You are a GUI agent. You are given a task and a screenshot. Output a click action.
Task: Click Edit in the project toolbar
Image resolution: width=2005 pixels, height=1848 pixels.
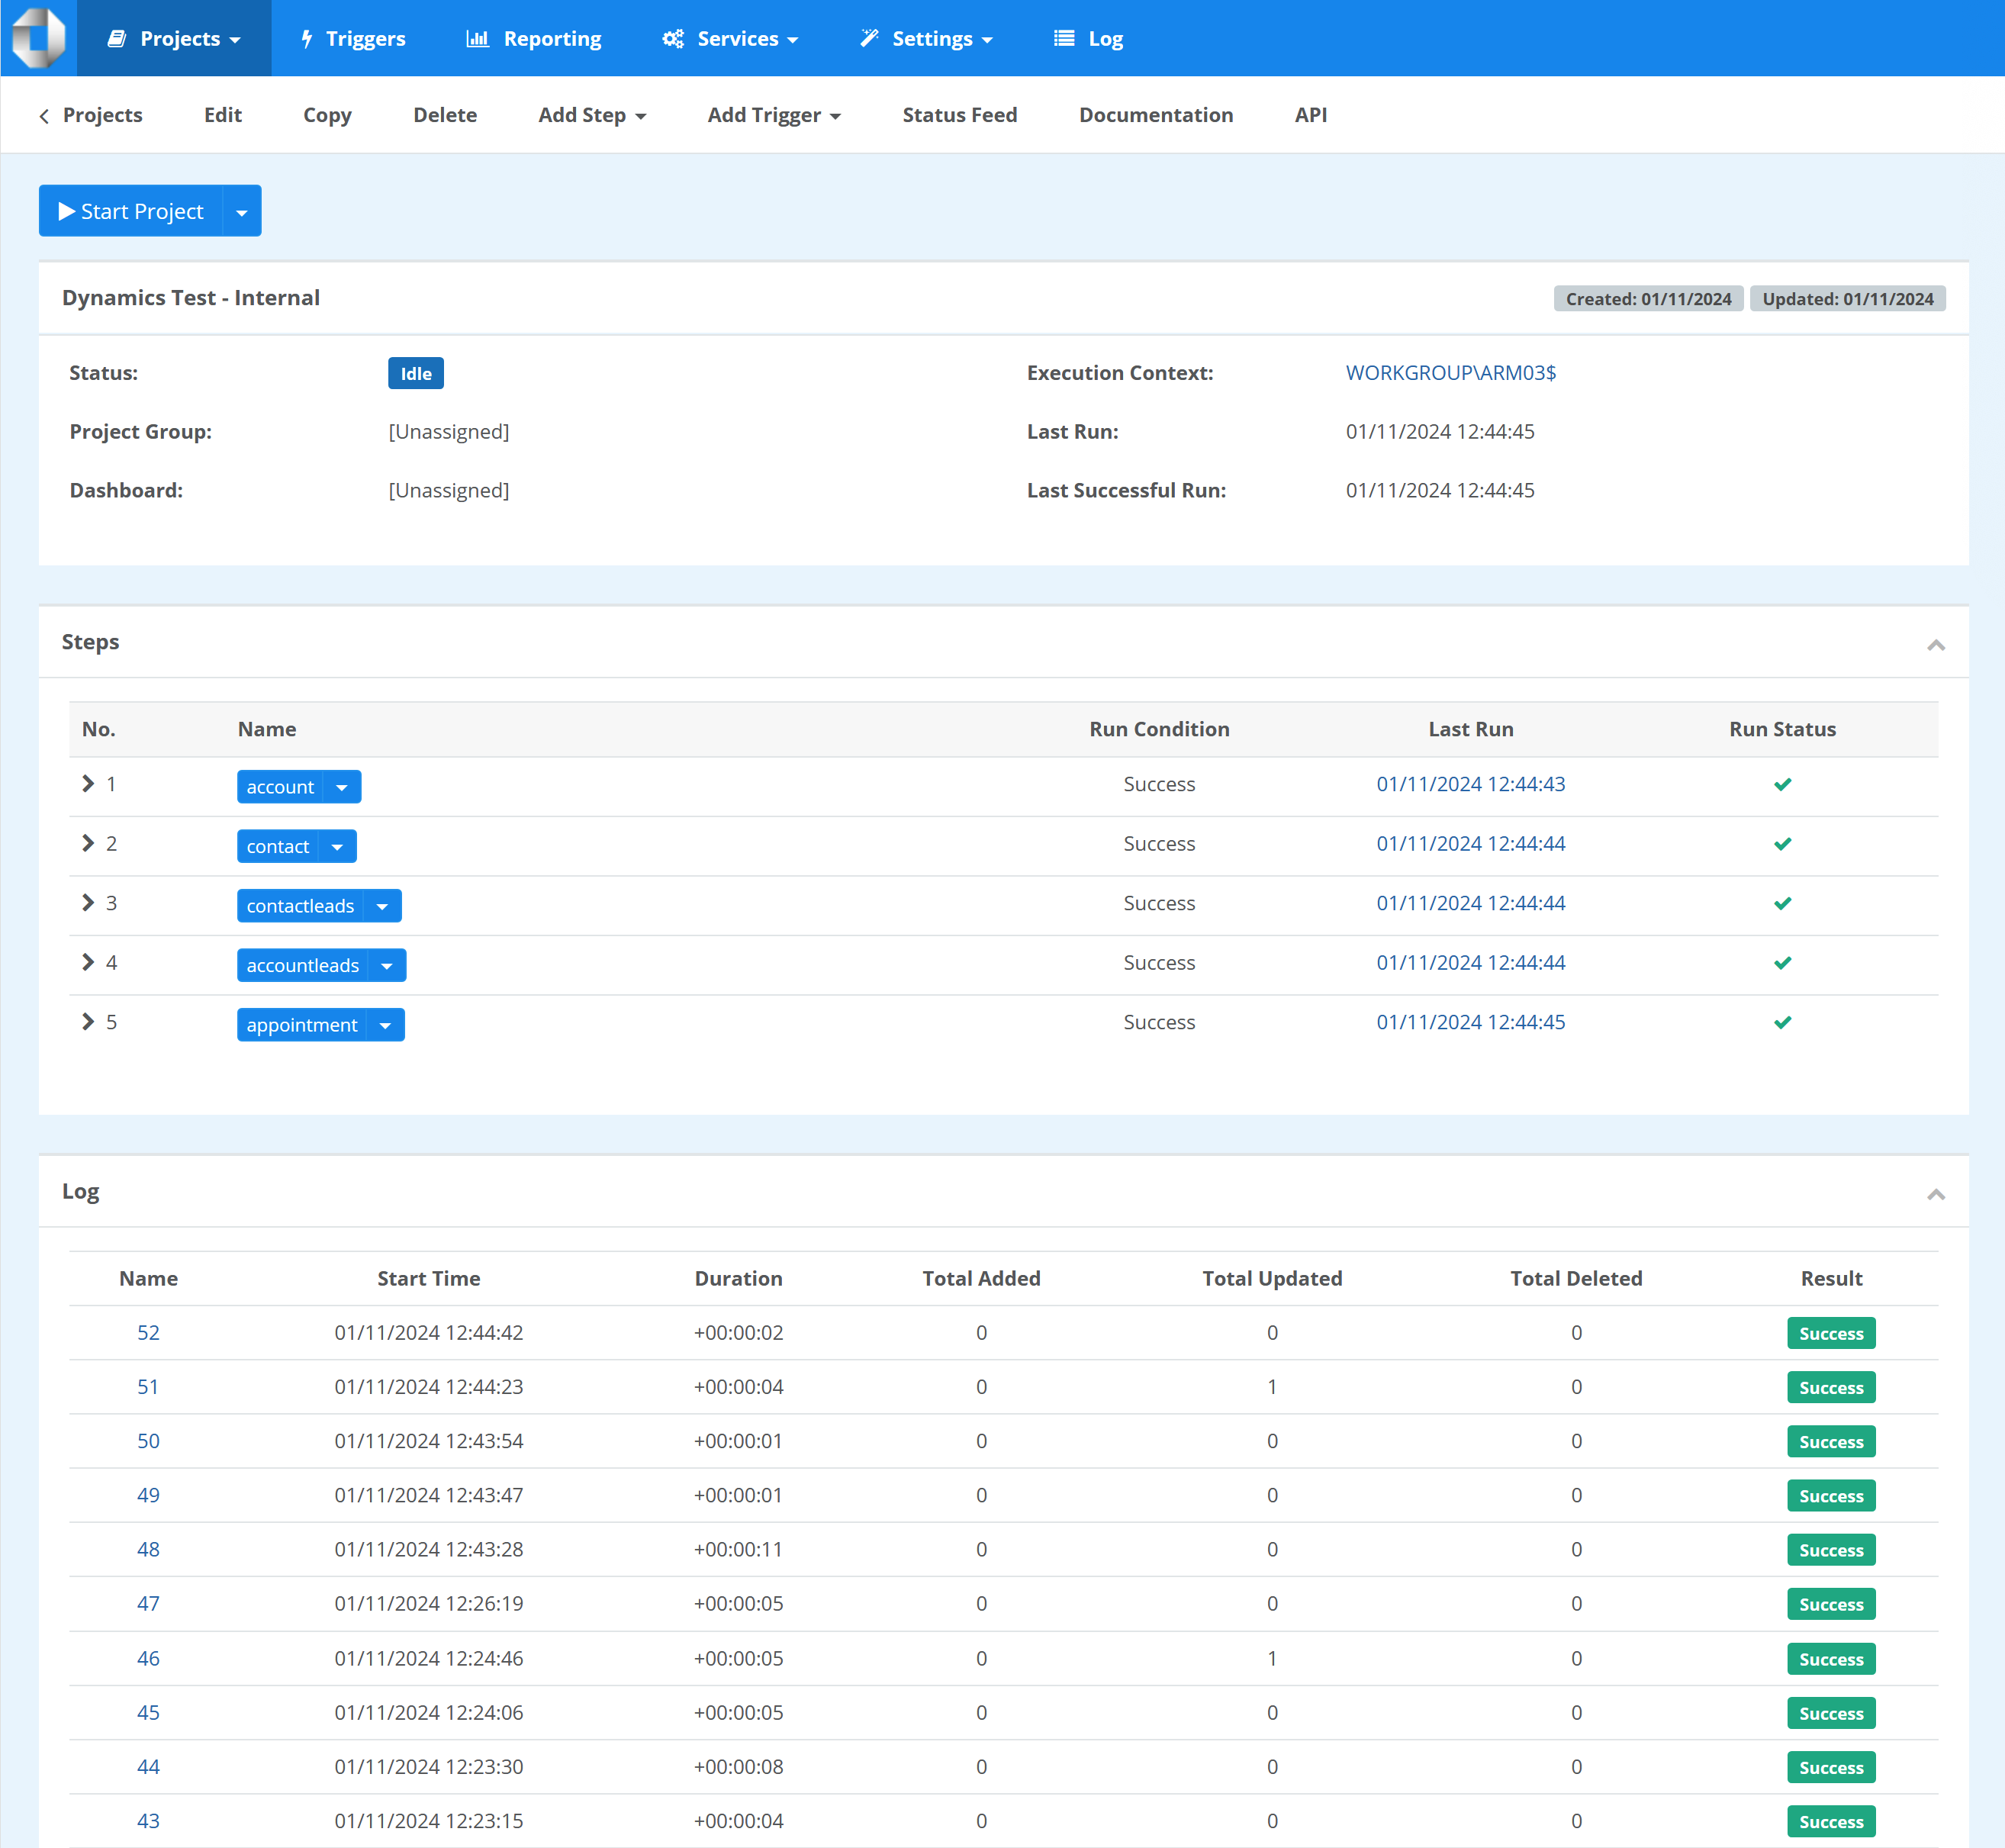223,115
